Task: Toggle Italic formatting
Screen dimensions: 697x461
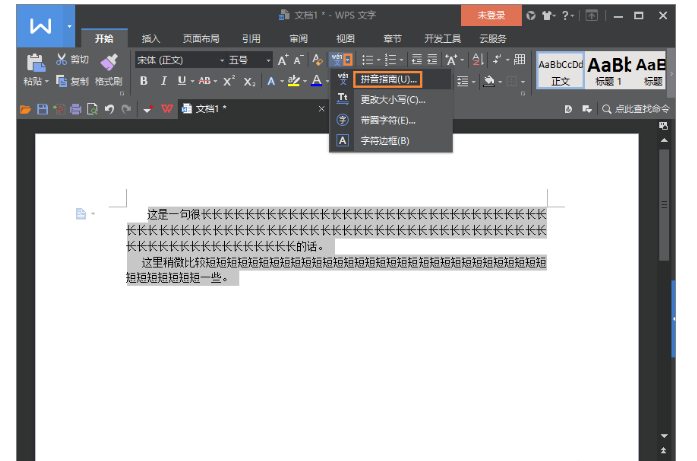Action: tap(164, 81)
